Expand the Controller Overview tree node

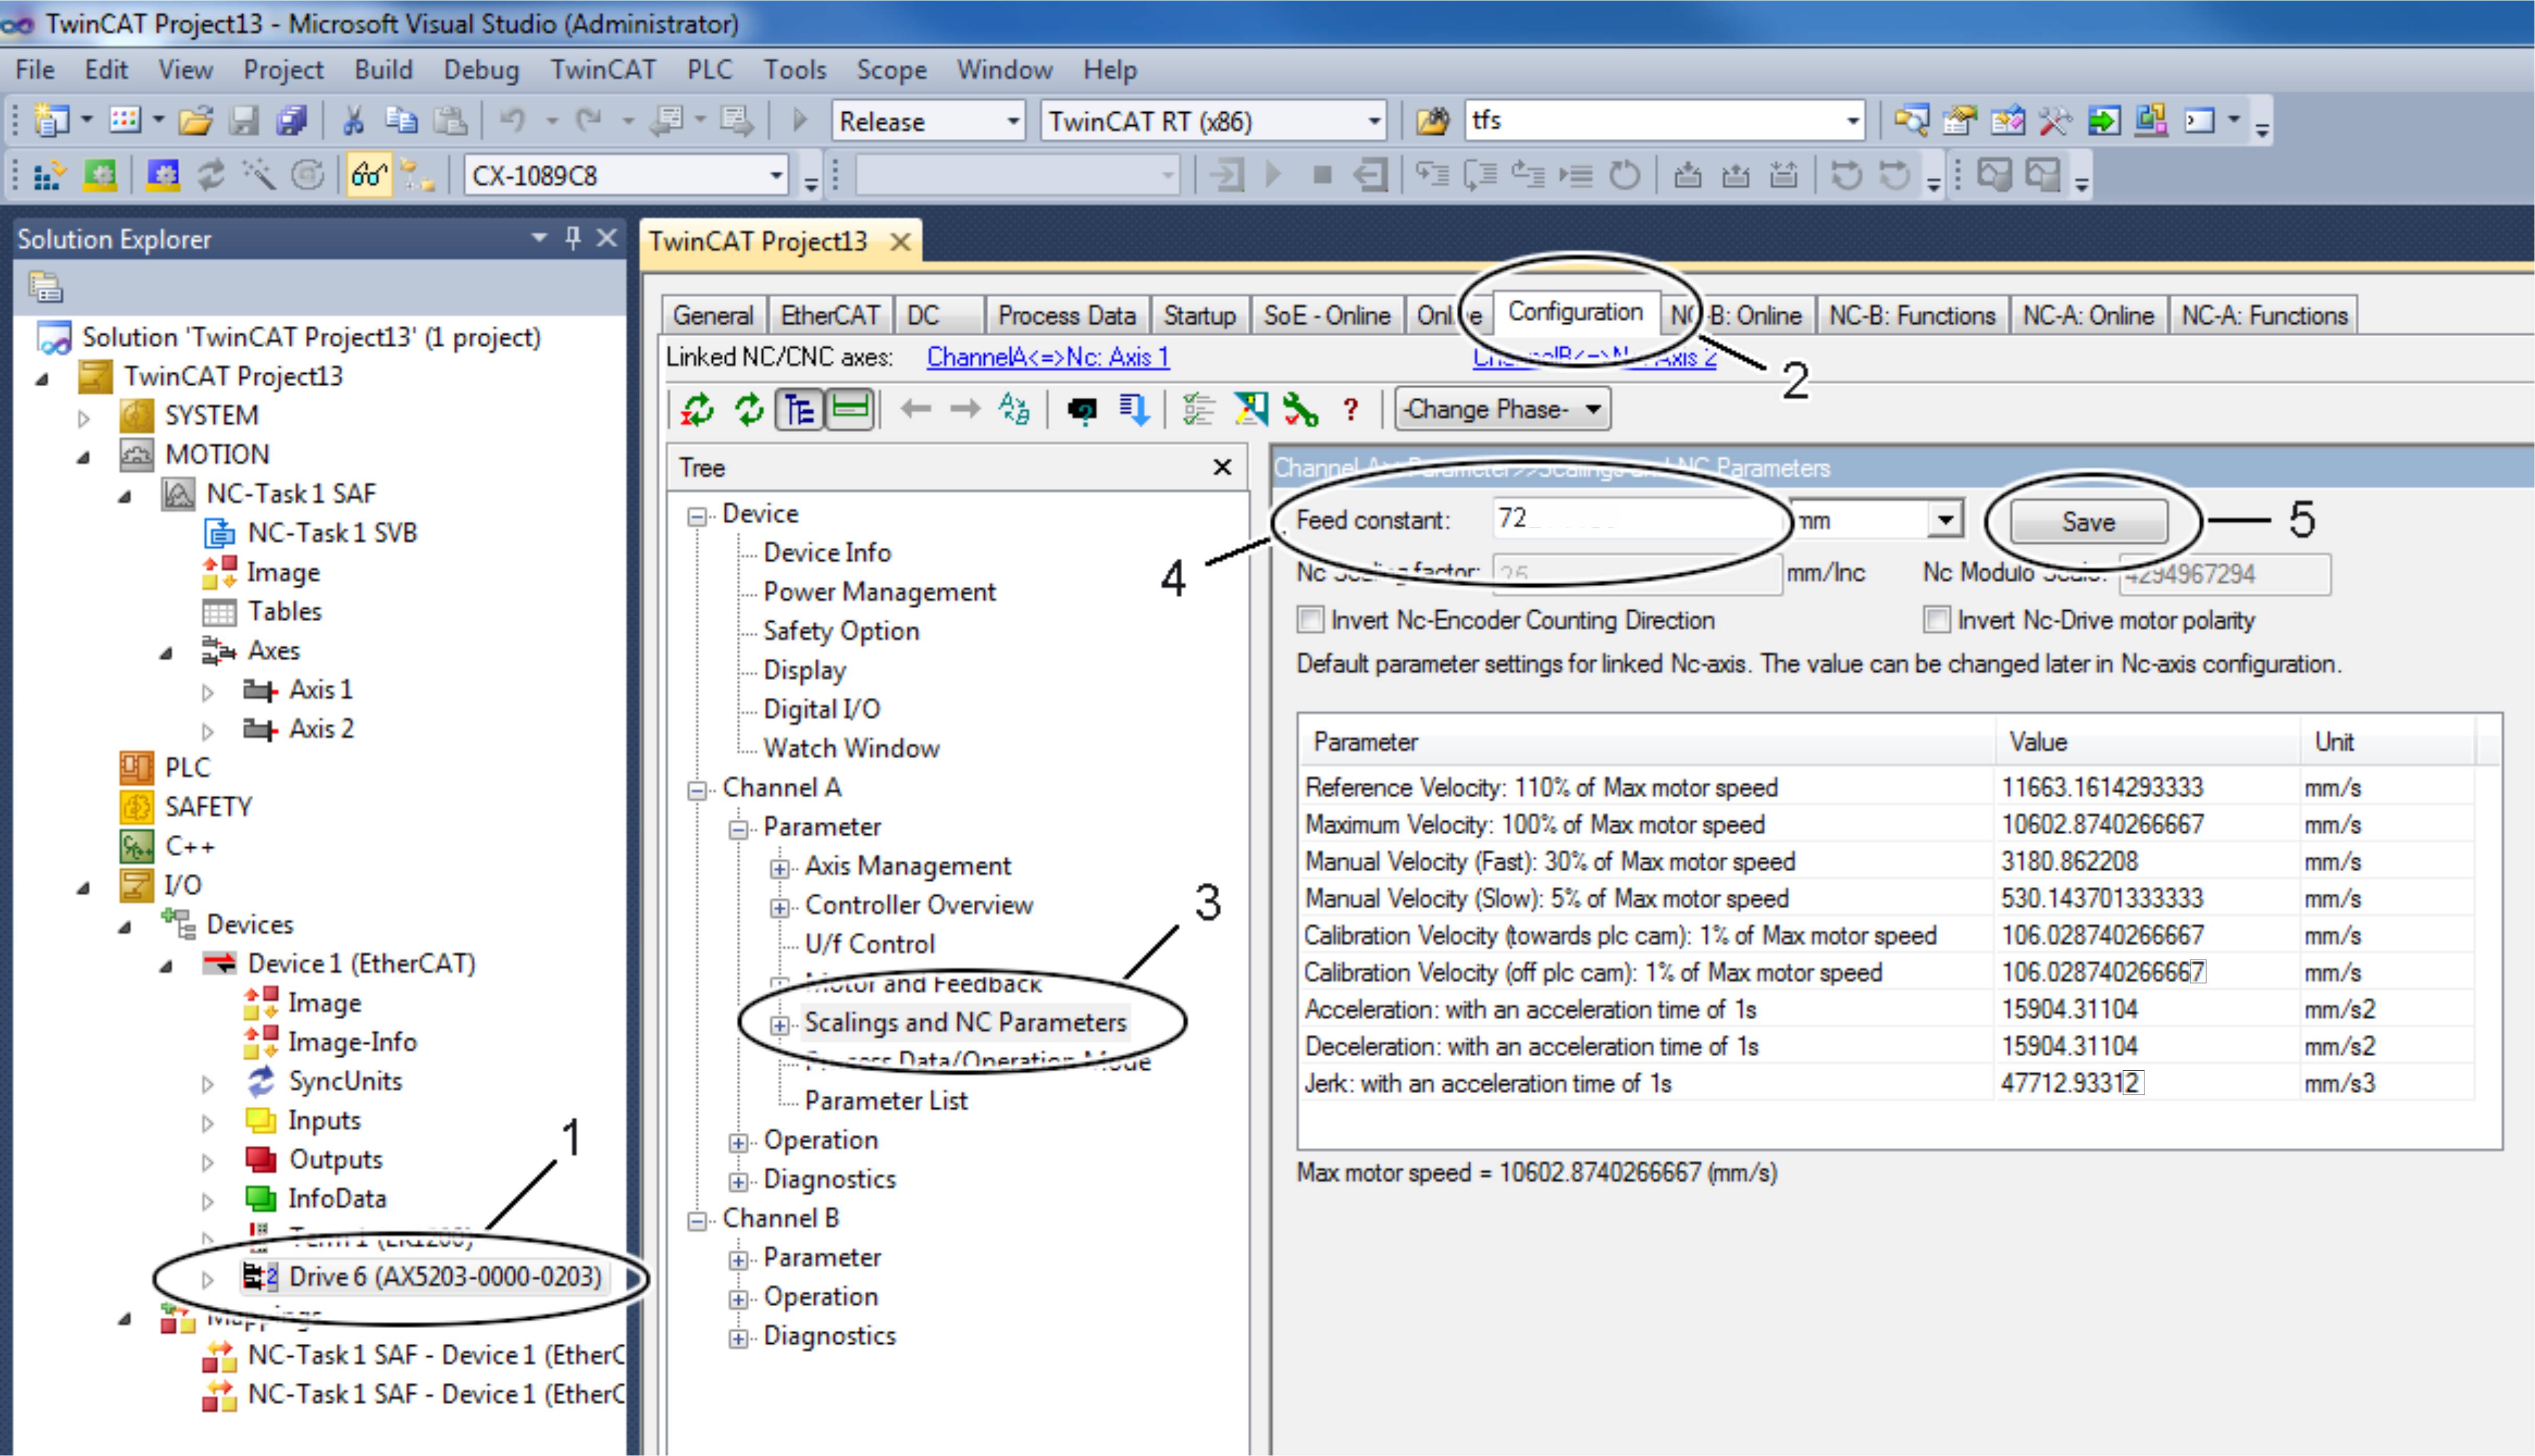(x=779, y=908)
